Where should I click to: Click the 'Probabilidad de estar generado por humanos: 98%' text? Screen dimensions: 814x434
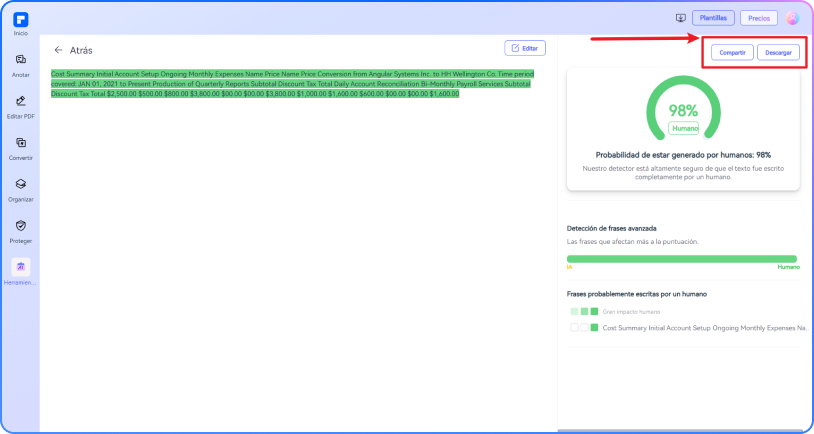click(x=683, y=155)
